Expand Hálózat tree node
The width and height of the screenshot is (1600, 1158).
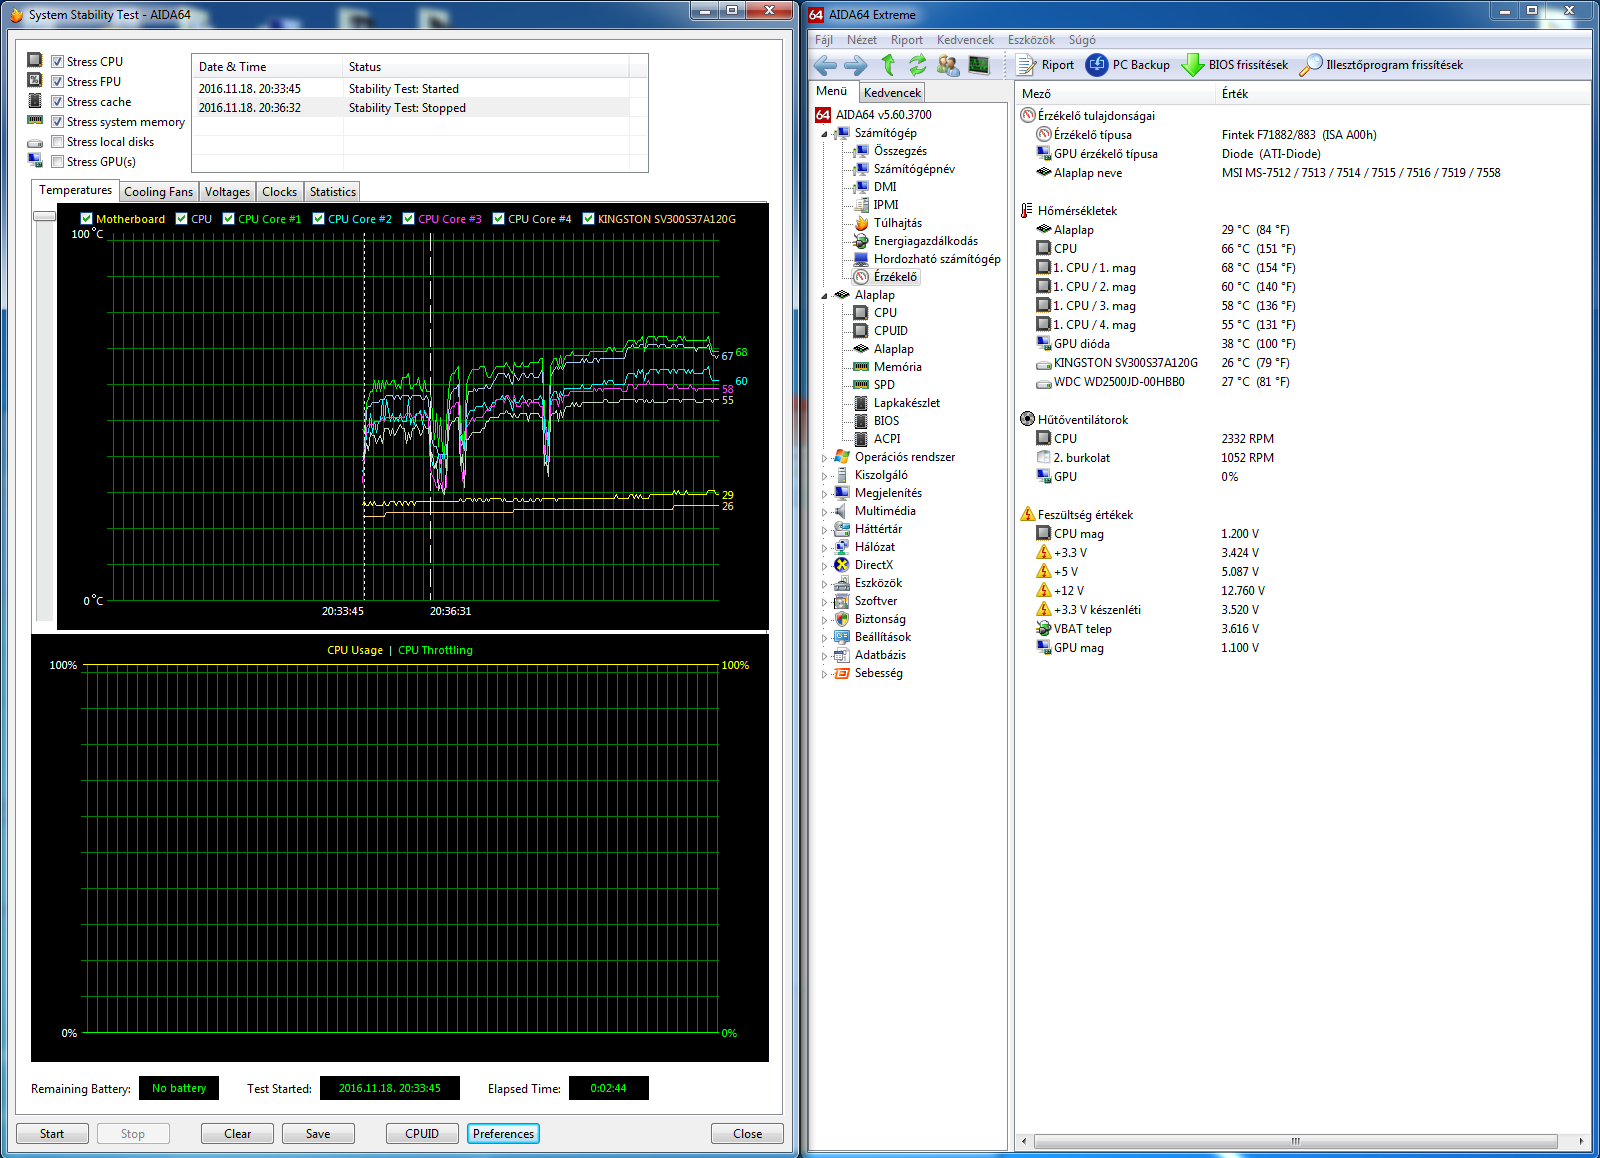pyautogui.click(x=825, y=548)
